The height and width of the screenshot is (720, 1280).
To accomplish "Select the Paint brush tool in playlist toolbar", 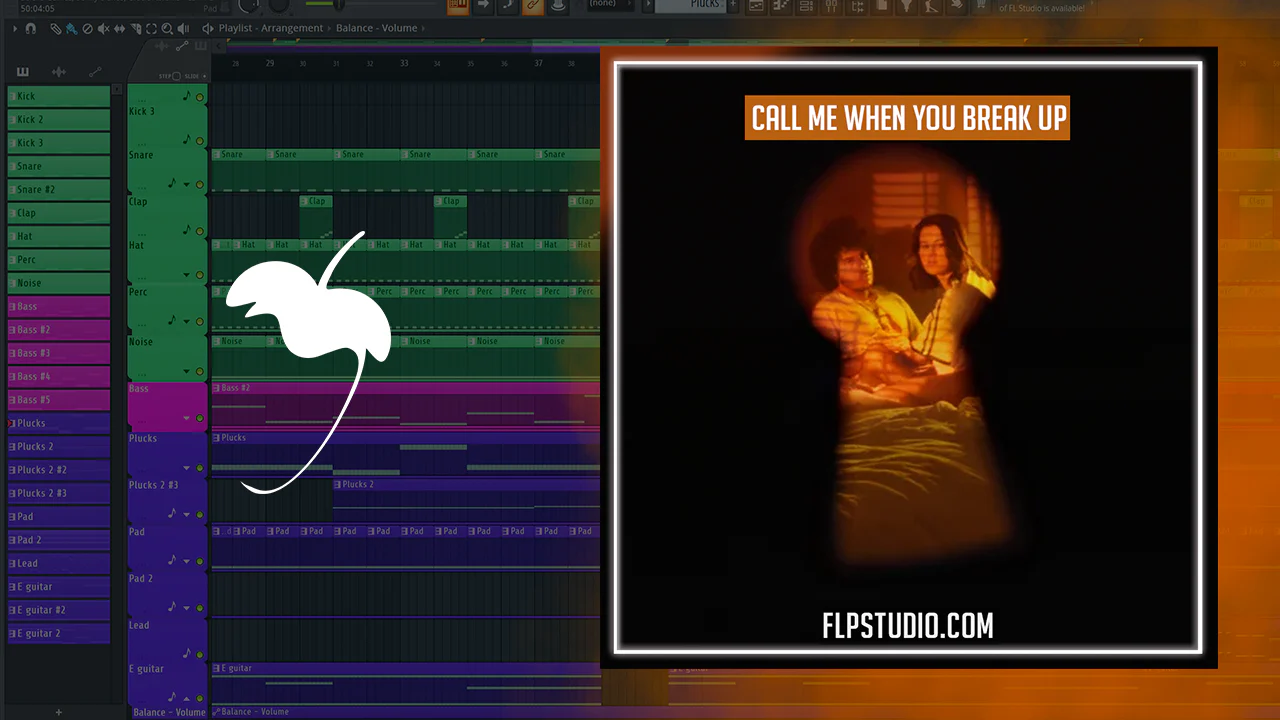I will point(71,29).
